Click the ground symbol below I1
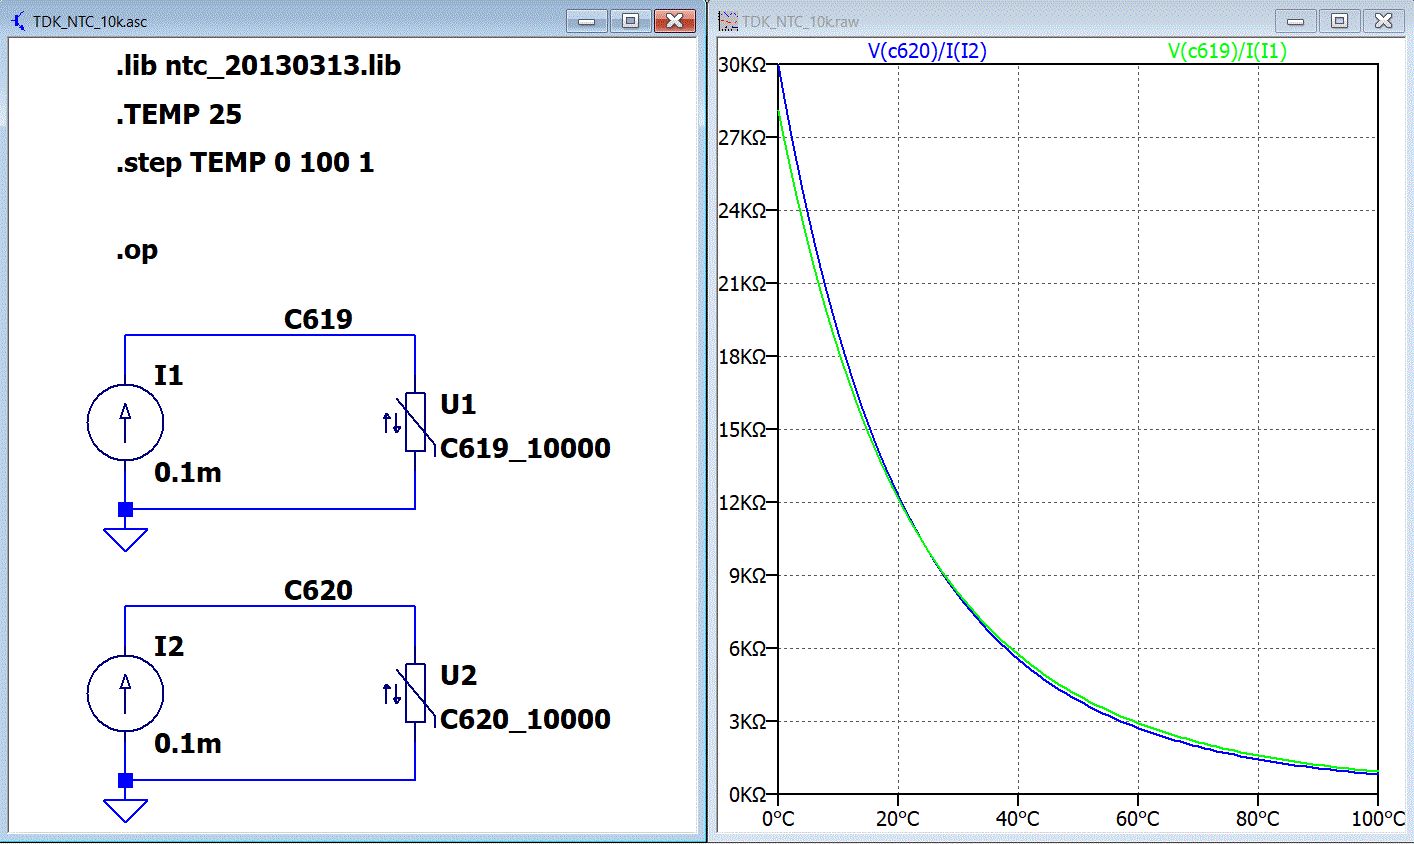 125,540
